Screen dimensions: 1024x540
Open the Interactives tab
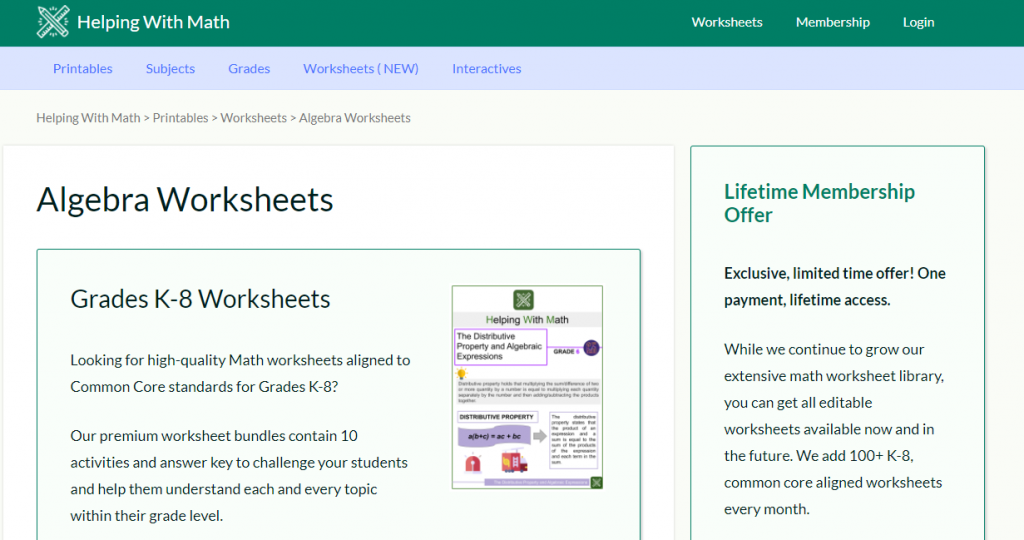(x=487, y=69)
